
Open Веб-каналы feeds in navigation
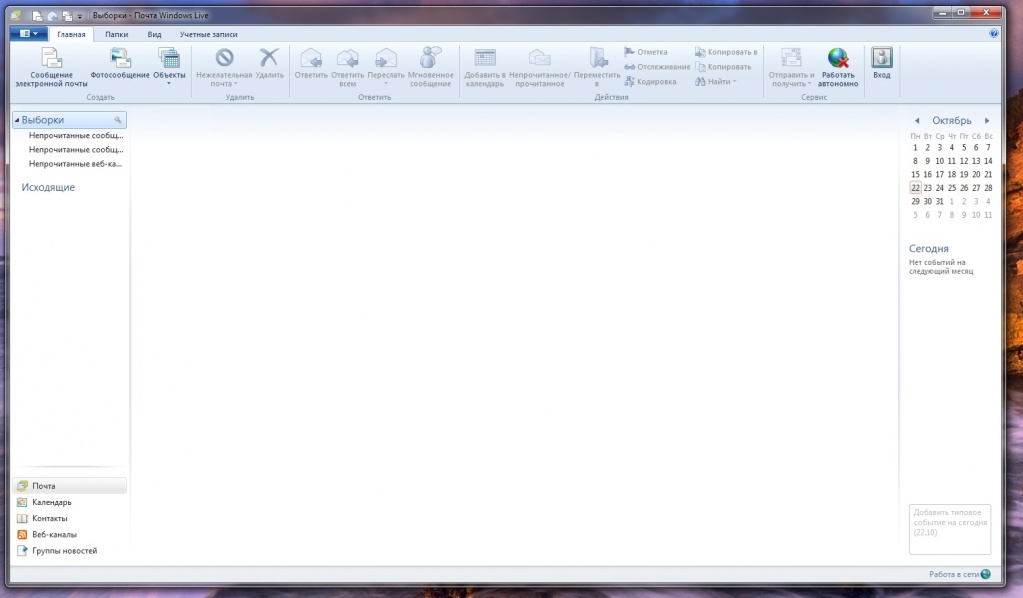click(53, 534)
